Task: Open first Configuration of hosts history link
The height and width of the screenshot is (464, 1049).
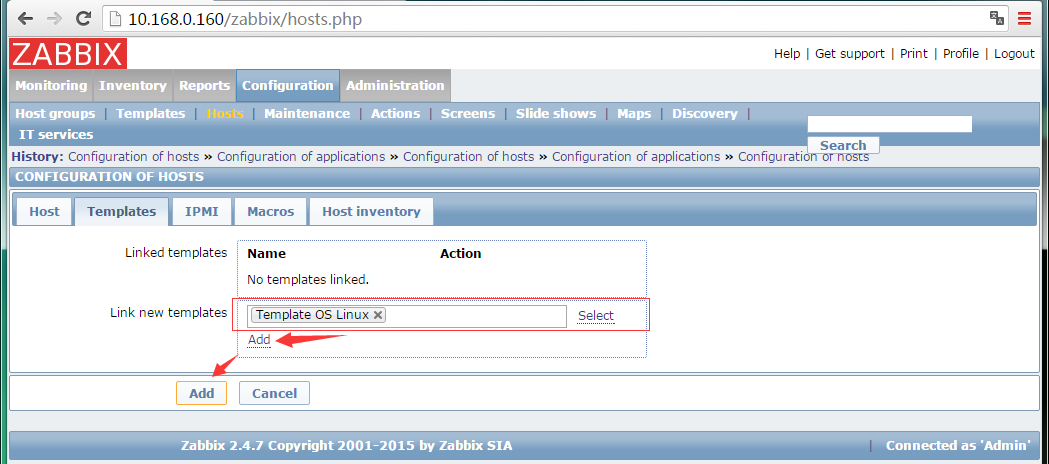Action: (x=134, y=156)
